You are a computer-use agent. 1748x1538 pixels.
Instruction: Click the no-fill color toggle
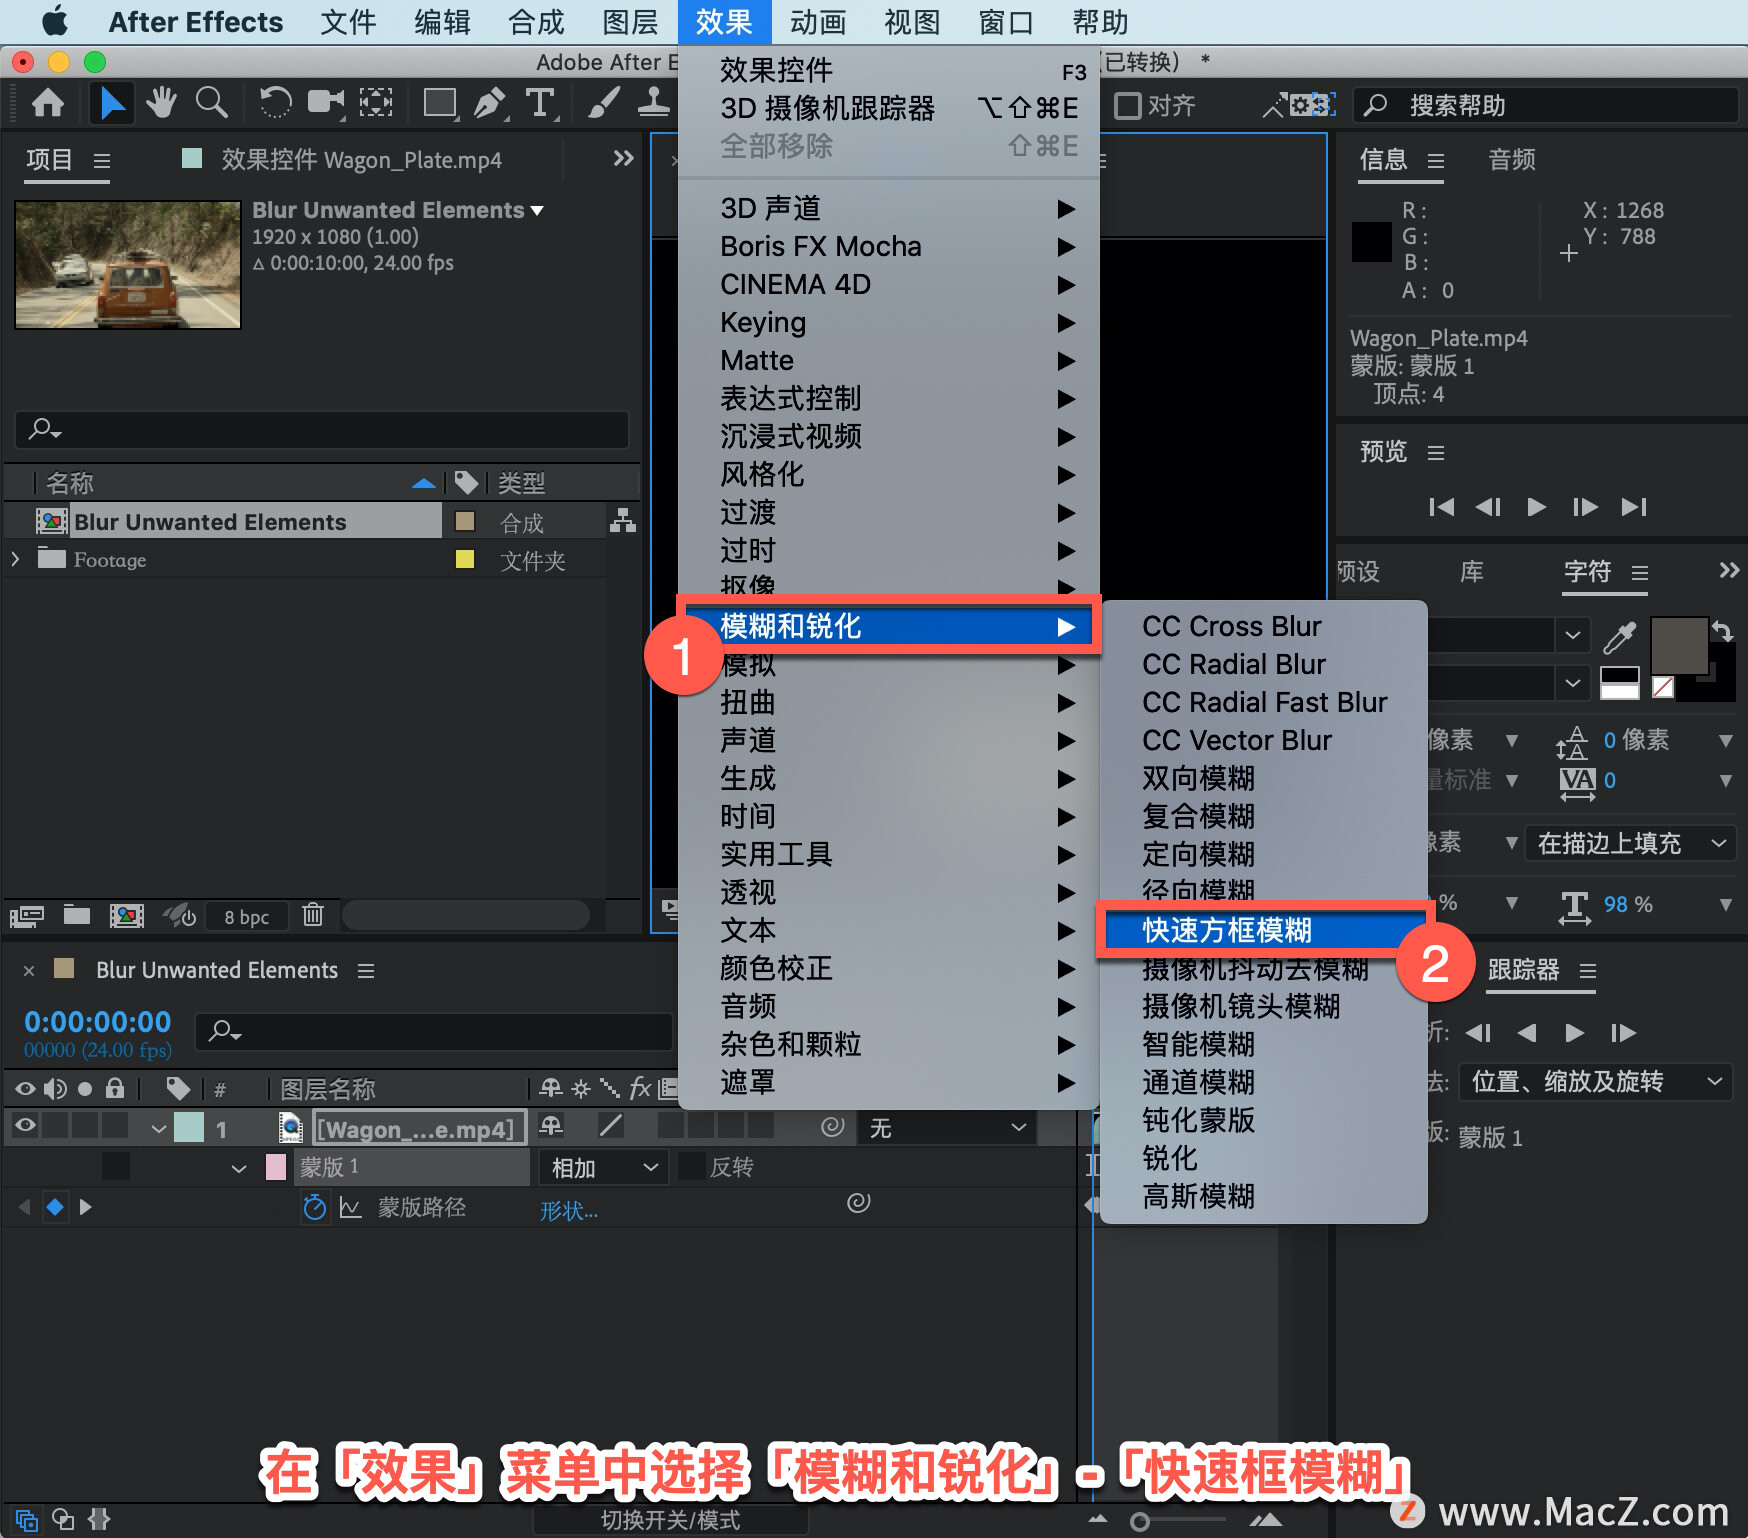(x=1663, y=686)
